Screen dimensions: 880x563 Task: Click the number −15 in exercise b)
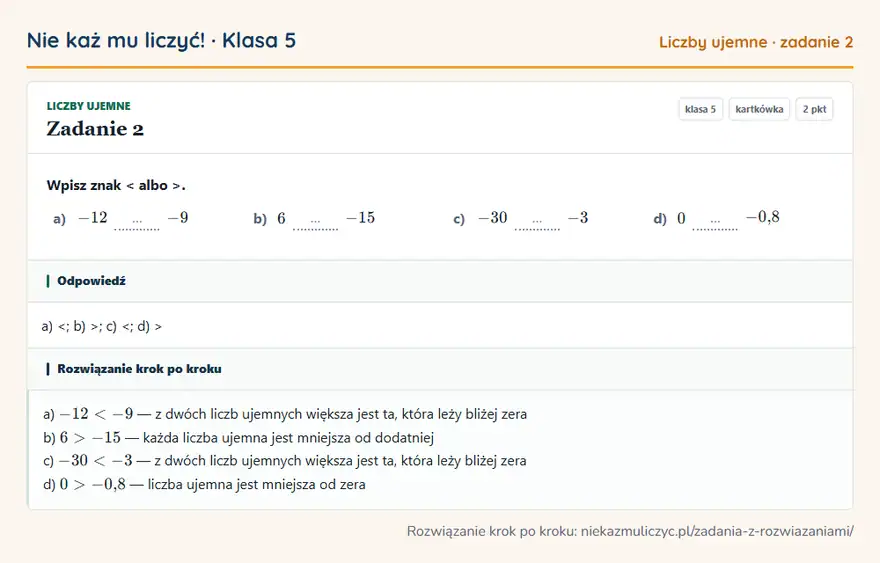tap(360, 218)
